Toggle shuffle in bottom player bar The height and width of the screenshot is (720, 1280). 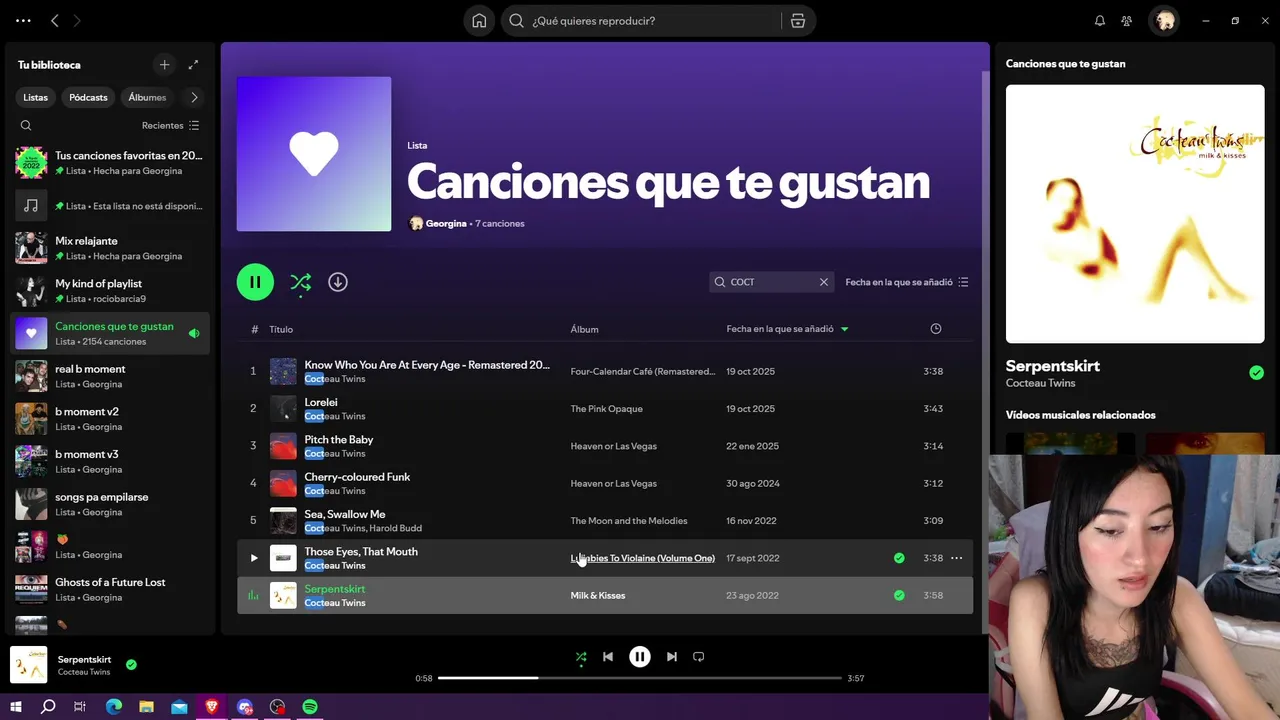click(x=581, y=657)
